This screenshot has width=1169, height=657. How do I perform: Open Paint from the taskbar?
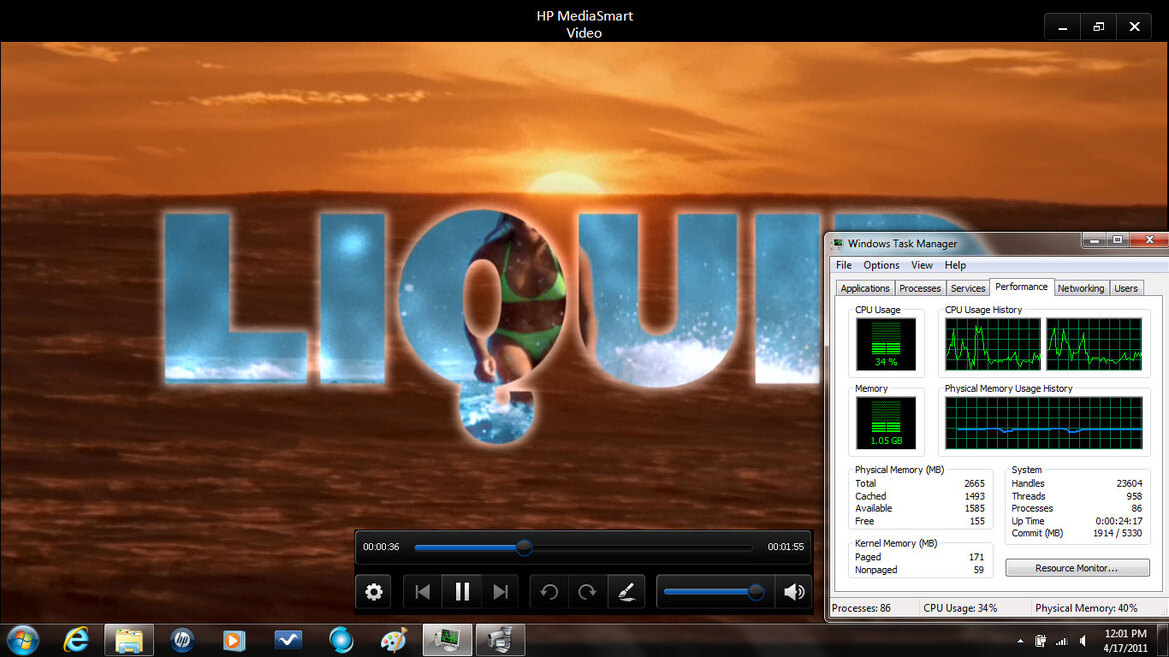point(394,640)
